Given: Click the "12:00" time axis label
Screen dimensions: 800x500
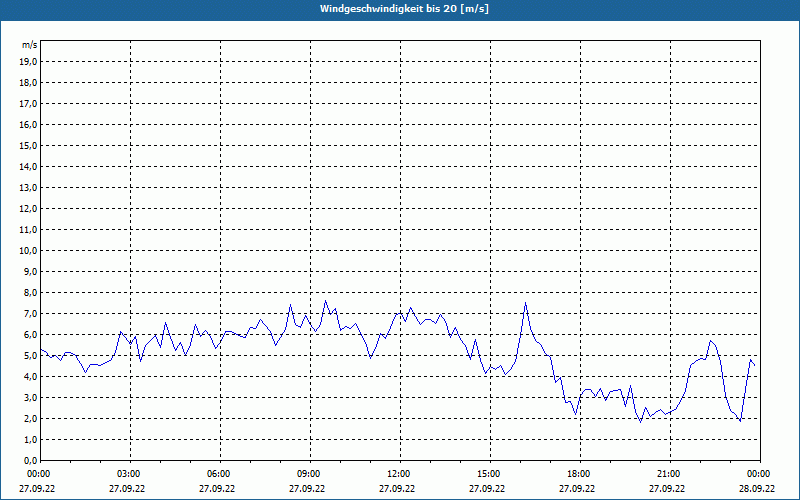Looking at the screenshot, I should pos(398,474).
